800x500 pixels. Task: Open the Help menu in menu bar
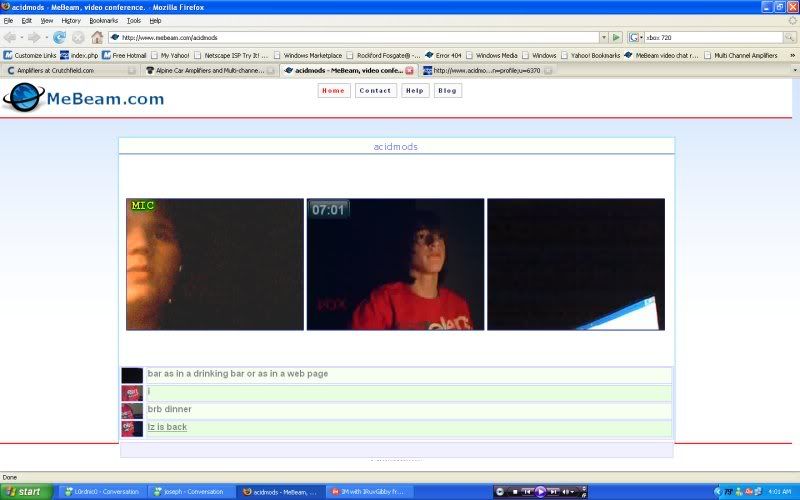coord(155,21)
